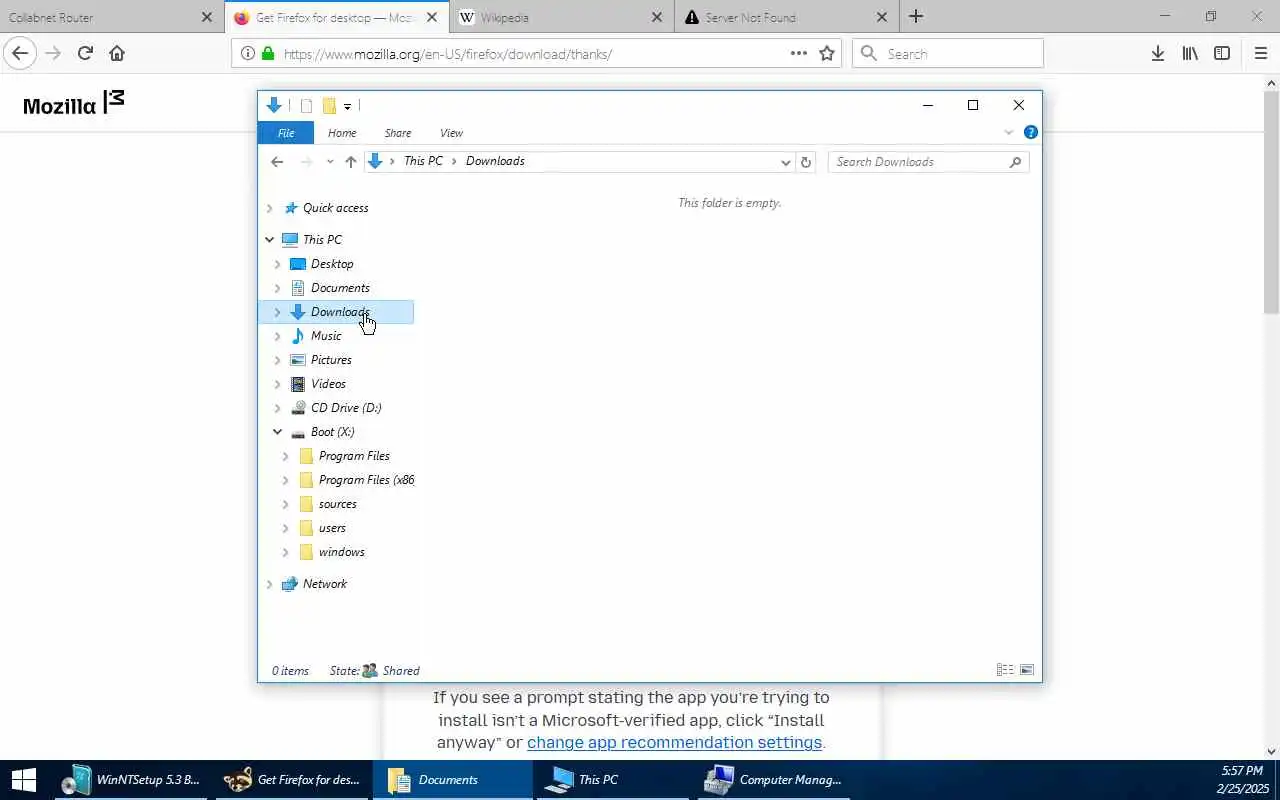Select the sources folder
The height and width of the screenshot is (800, 1280).
click(x=337, y=504)
